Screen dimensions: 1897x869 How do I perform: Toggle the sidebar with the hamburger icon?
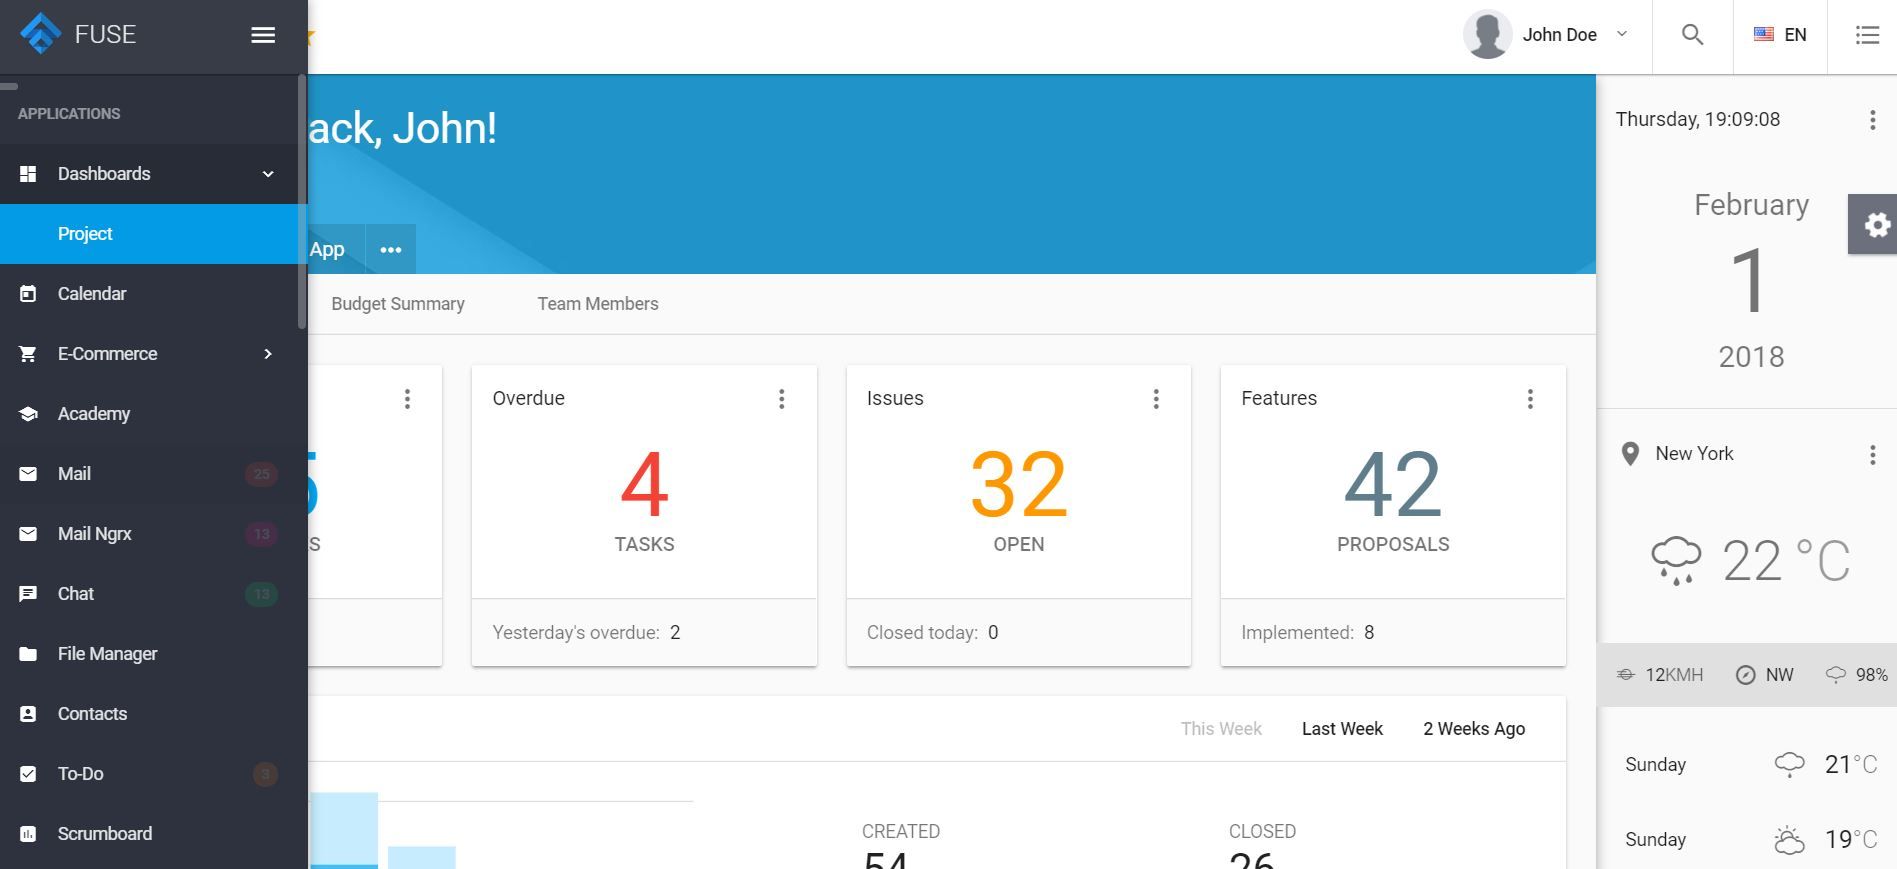pos(263,35)
